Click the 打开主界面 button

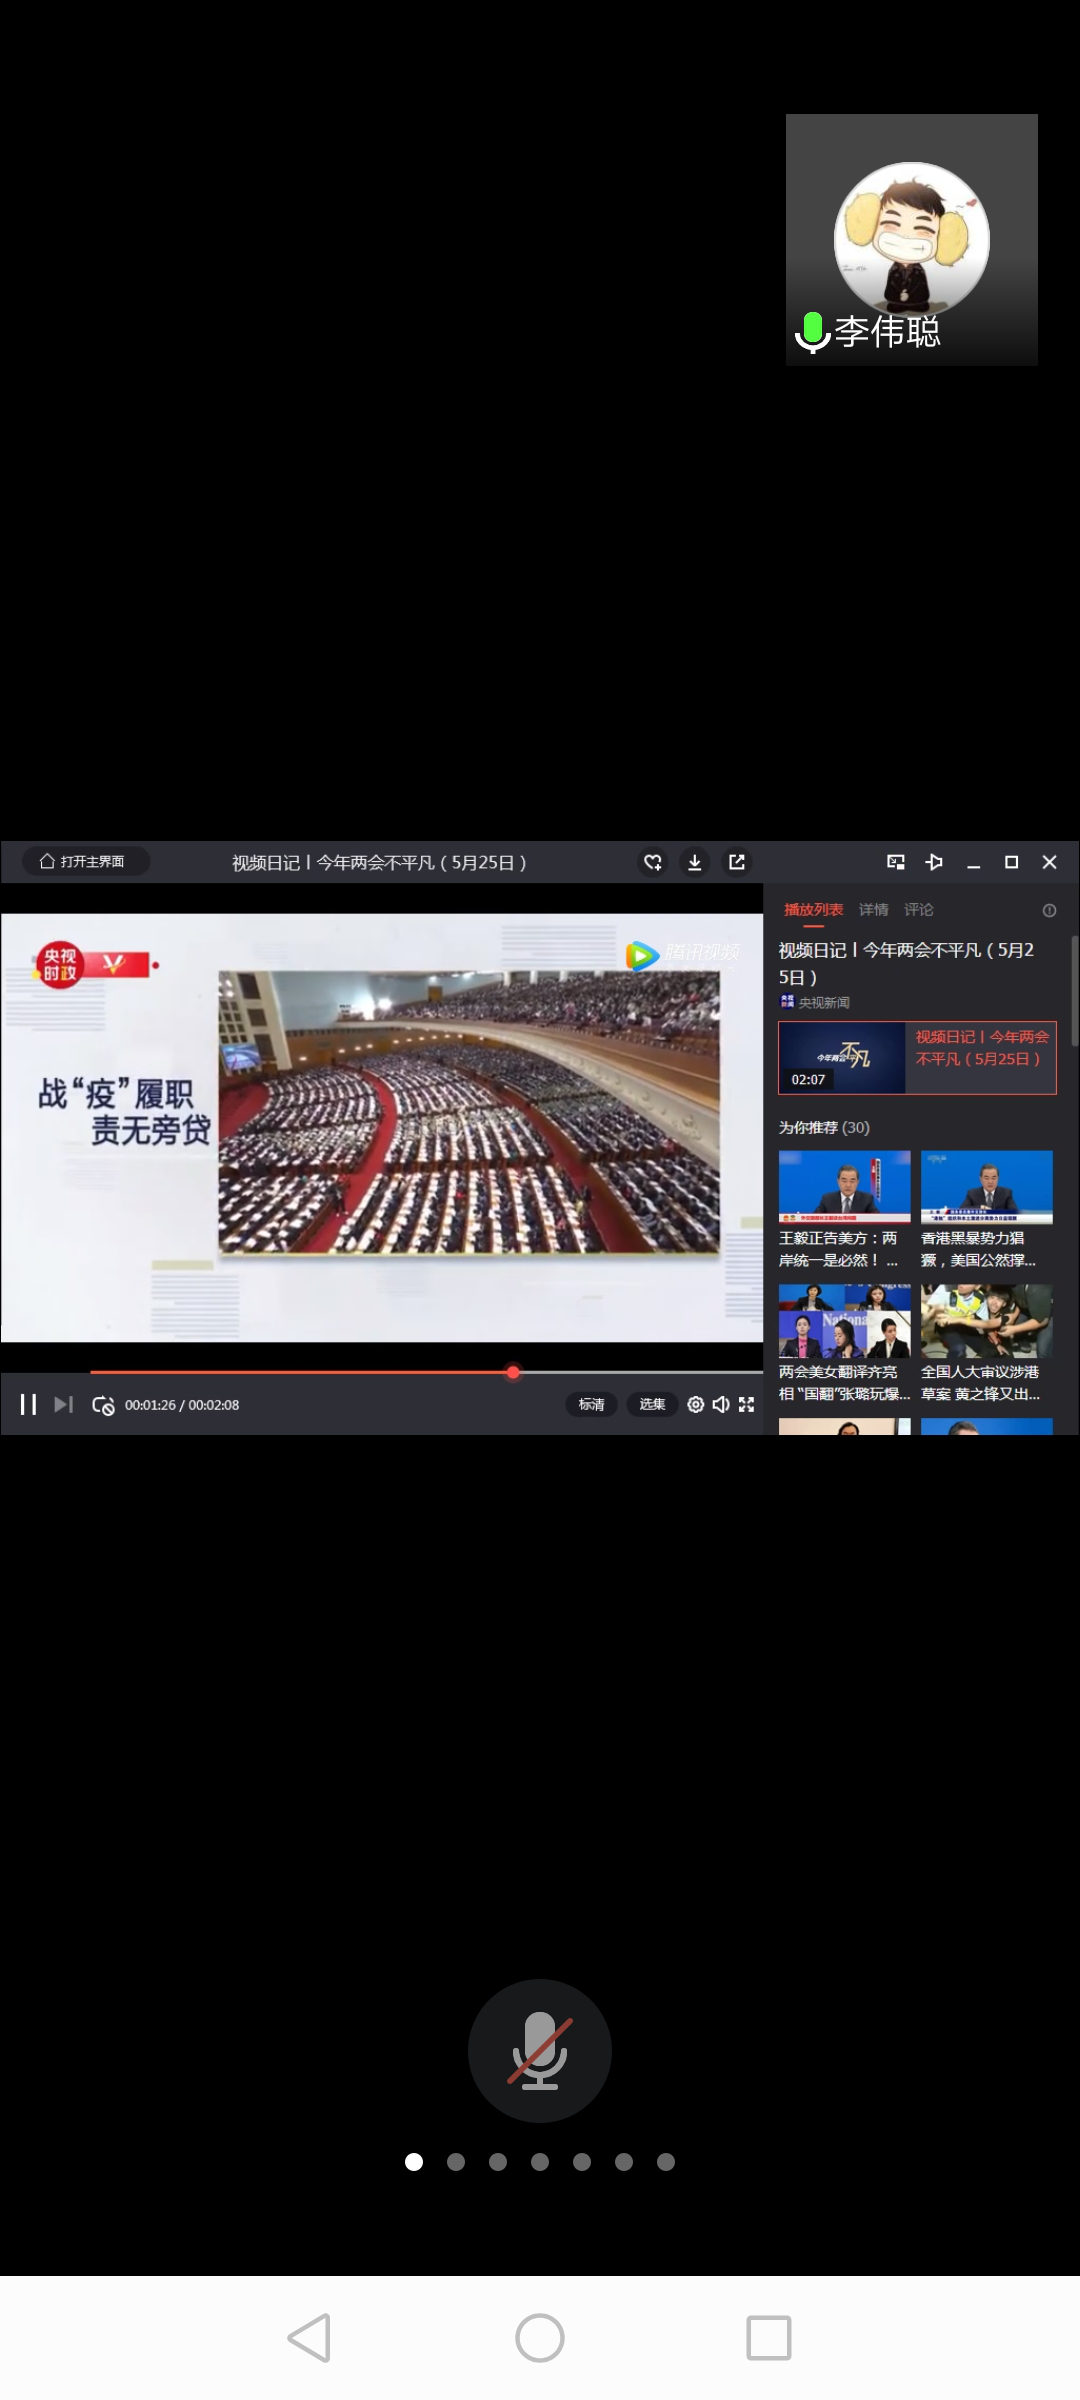click(84, 862)
